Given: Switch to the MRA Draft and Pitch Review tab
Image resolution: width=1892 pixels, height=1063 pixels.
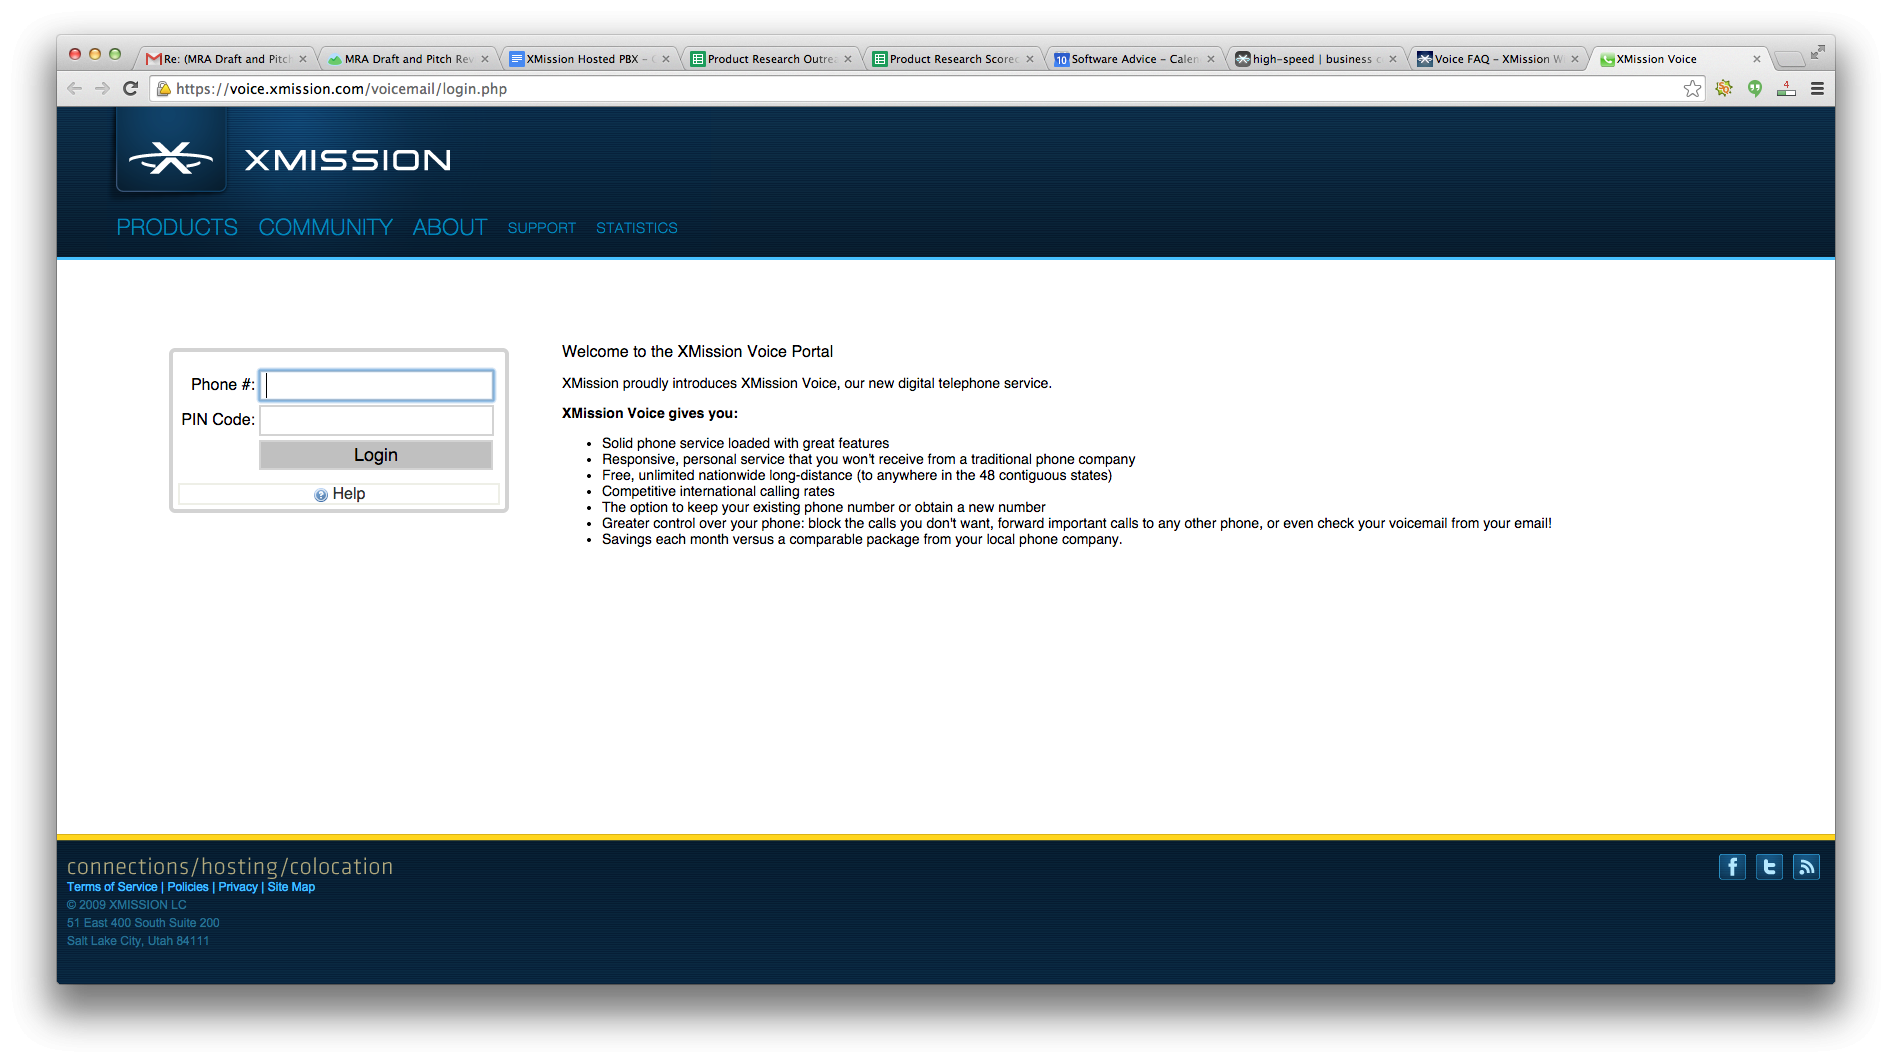Looking at the screenshot, I should (408, 59).
